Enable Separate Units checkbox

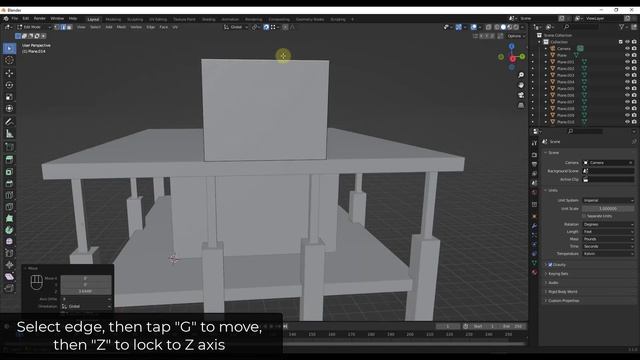584,216
